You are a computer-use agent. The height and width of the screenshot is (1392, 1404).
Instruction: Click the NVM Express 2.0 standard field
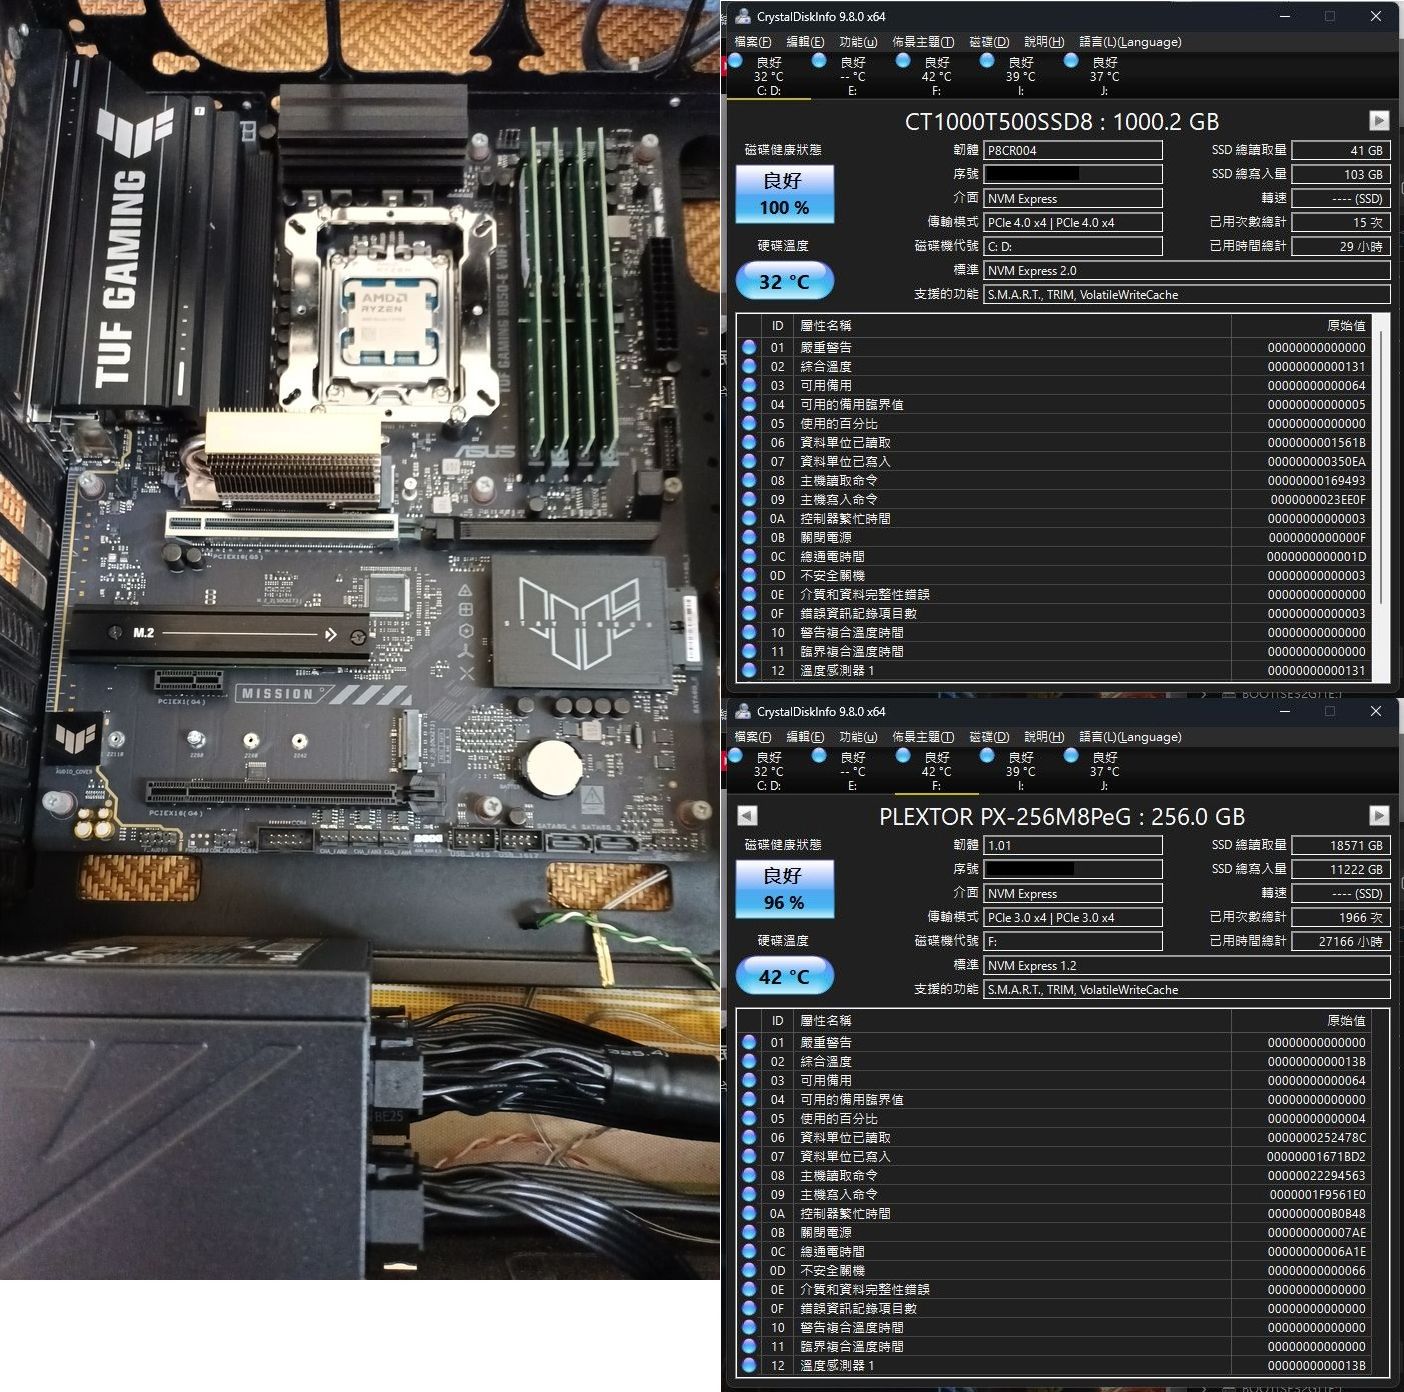pos(1187,271)
